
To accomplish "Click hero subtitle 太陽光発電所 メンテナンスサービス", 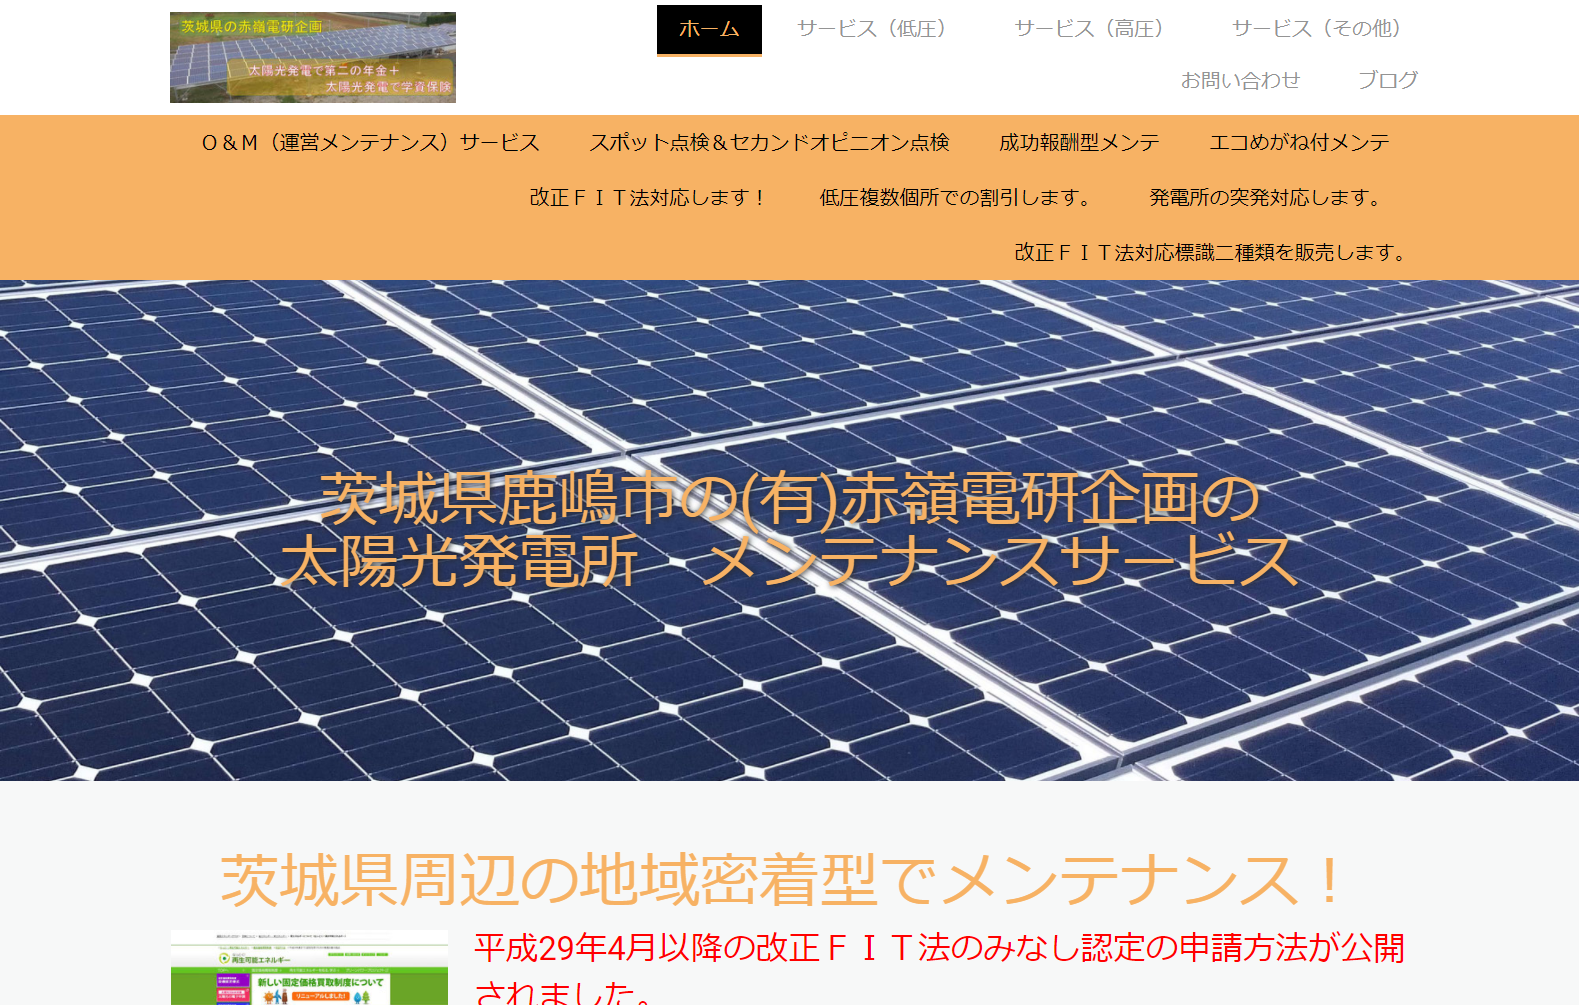I will 789,560.
